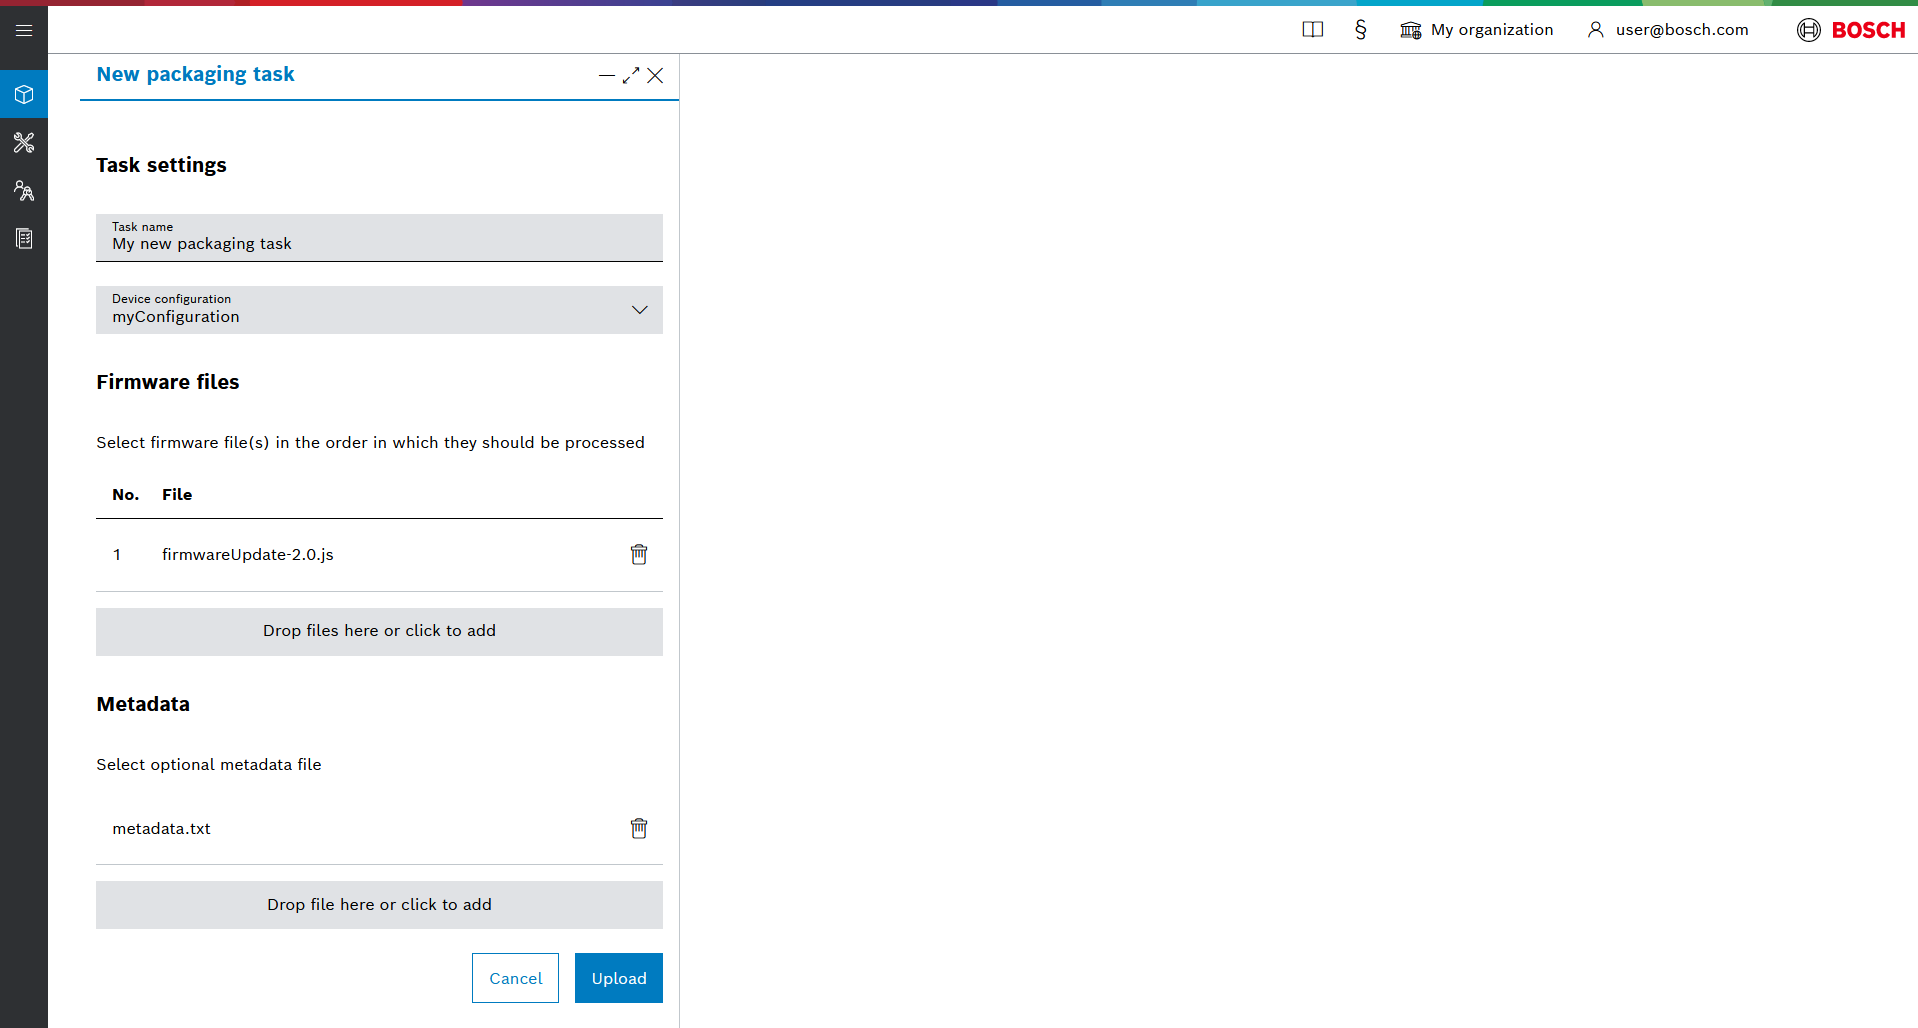Viewport: 1918px width, 1028px height.
Task: Remove the metadata.txt file
Action: [x=639, y=828]
